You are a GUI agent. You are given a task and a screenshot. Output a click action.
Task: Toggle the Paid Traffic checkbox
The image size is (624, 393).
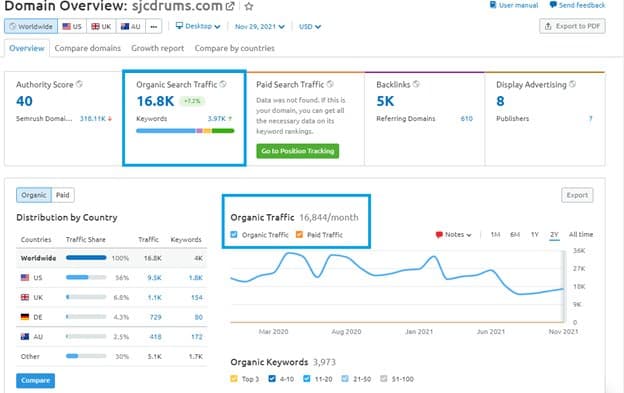pos(299,235)
